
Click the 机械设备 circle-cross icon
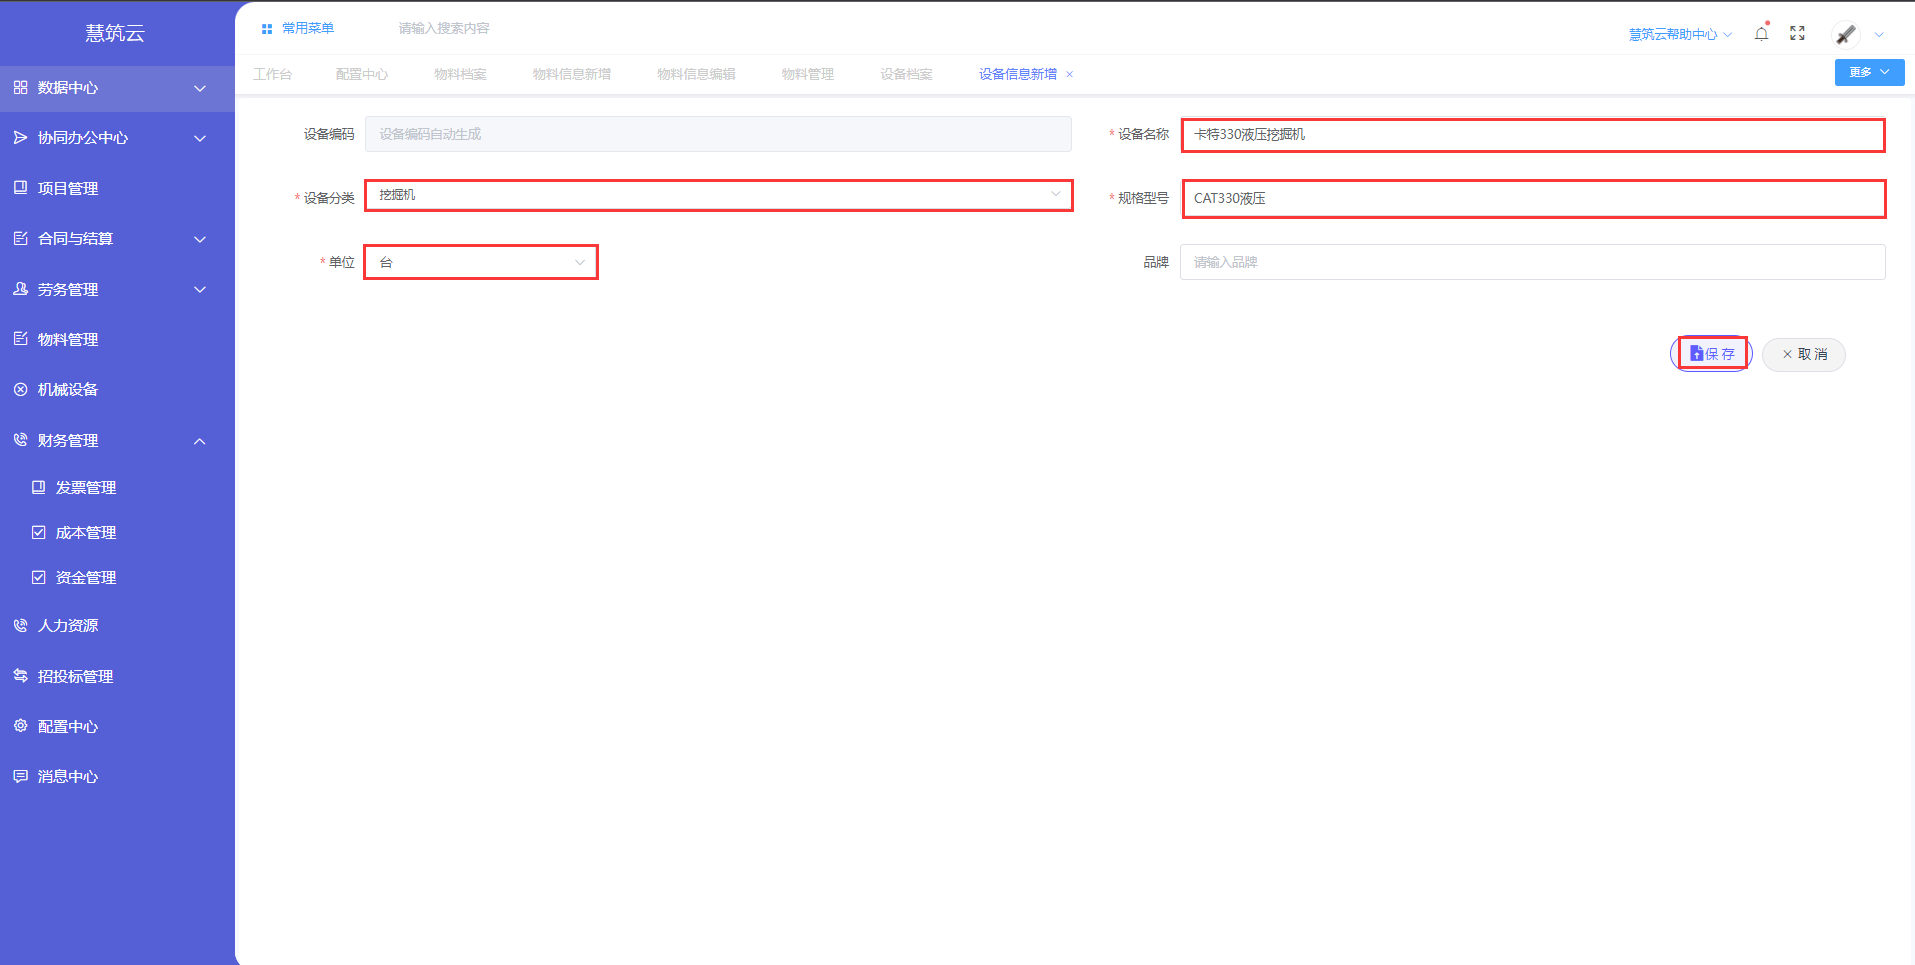click(20, 389)
